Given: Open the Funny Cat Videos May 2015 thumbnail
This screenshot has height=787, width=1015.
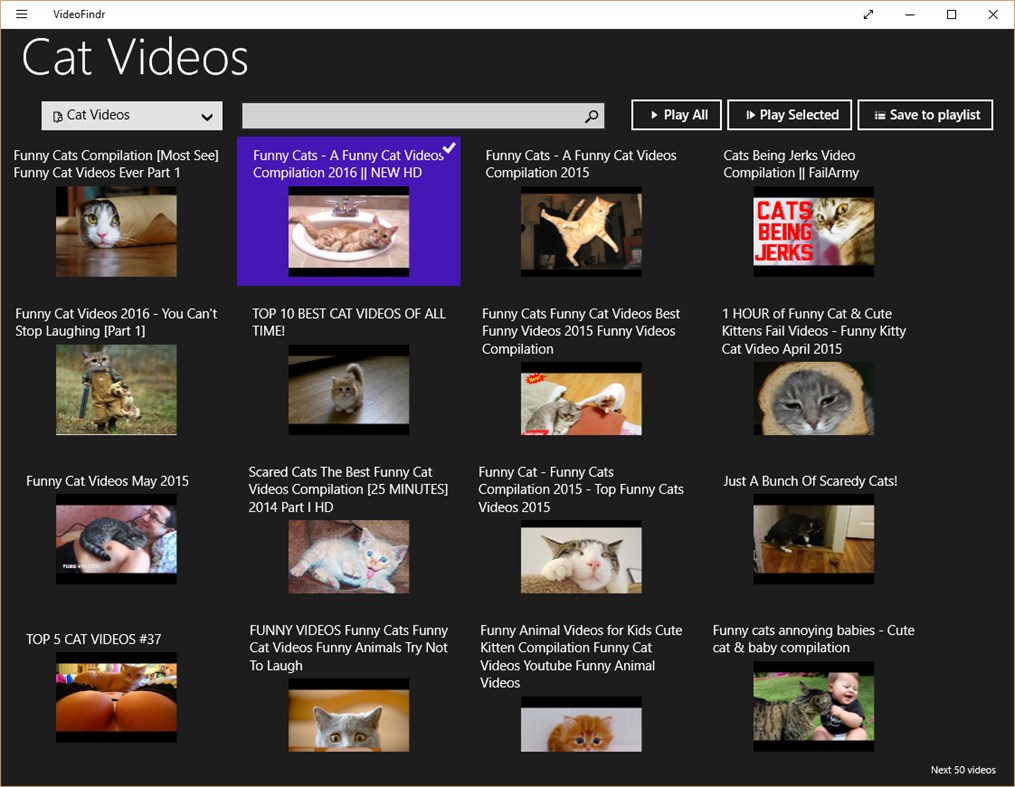Looking at the screenshot, I should tap(116, 539).
